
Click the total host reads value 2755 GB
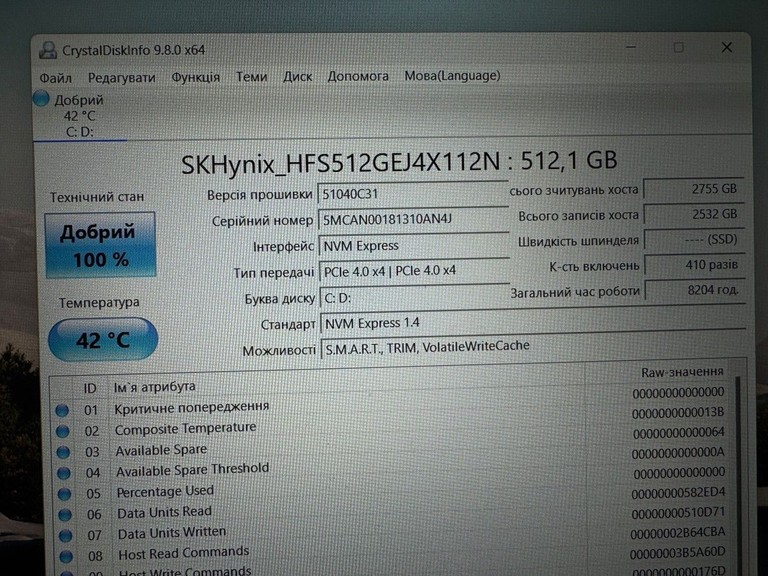point(693,189)
